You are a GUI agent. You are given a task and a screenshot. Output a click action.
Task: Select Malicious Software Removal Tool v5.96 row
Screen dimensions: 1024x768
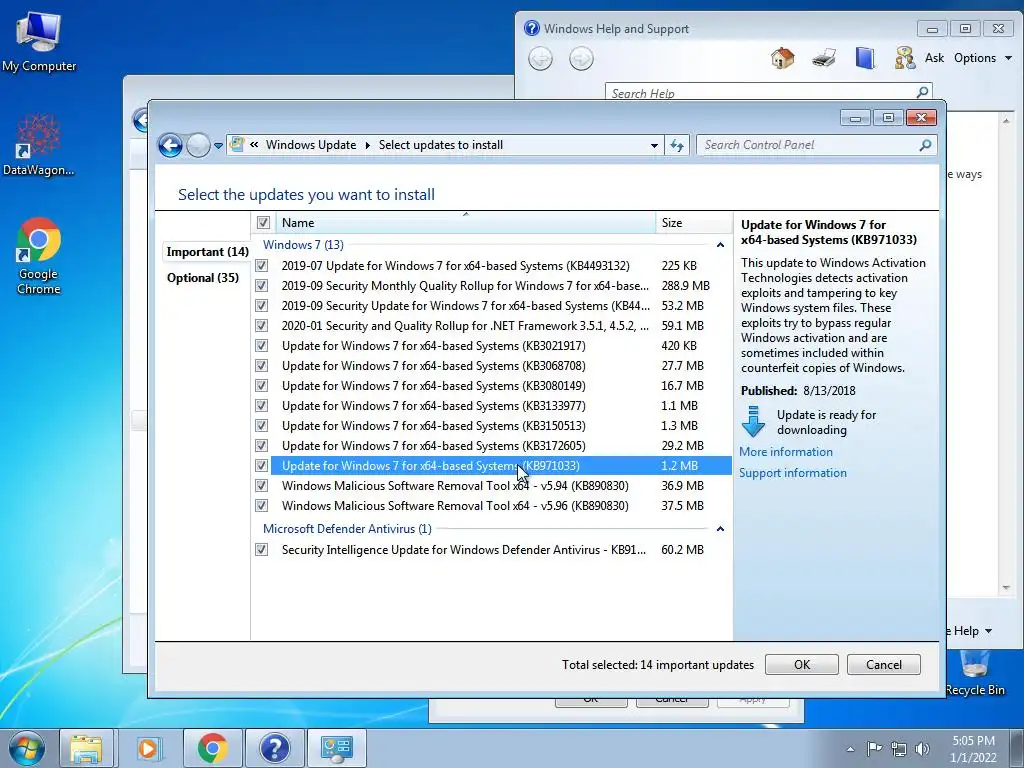(x=492, y=506)
